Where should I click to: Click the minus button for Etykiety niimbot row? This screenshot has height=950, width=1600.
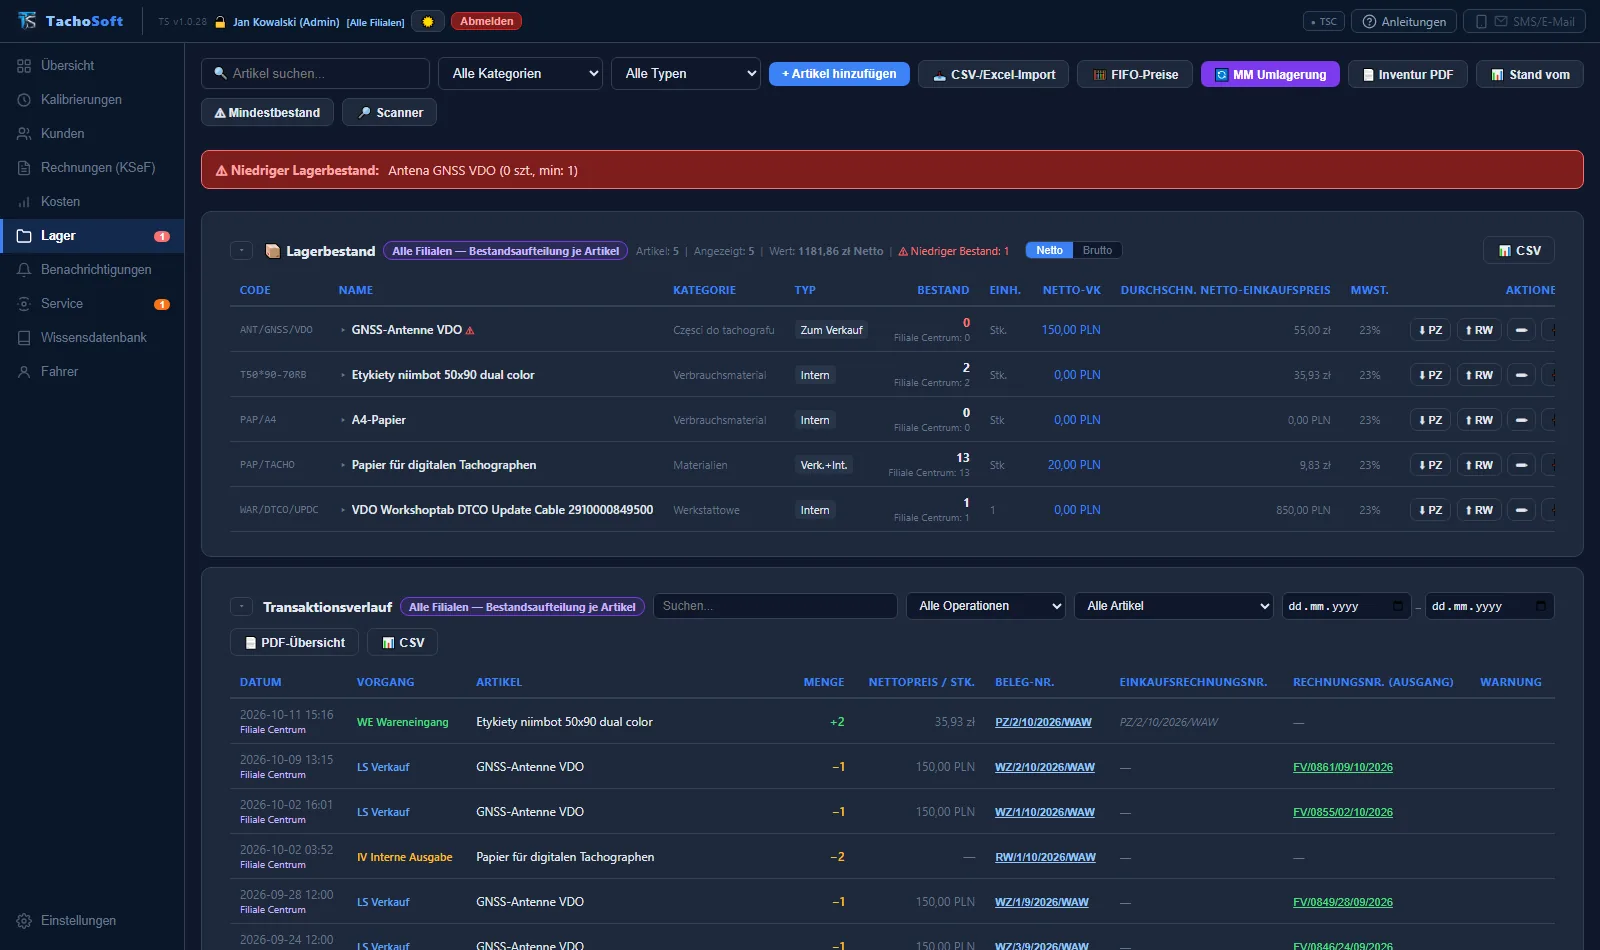click(x=1521, y=375)
